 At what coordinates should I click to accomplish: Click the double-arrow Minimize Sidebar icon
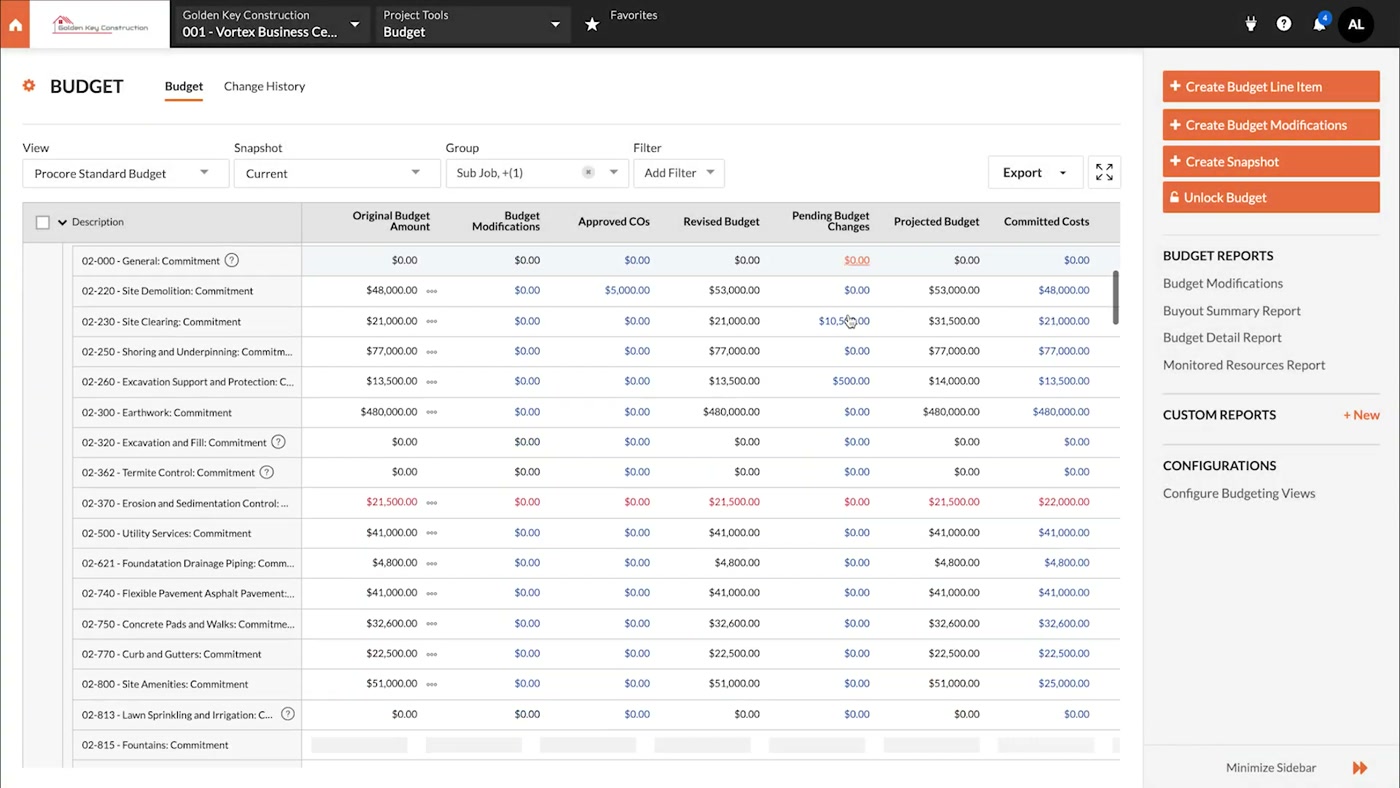coord(1360,768)
